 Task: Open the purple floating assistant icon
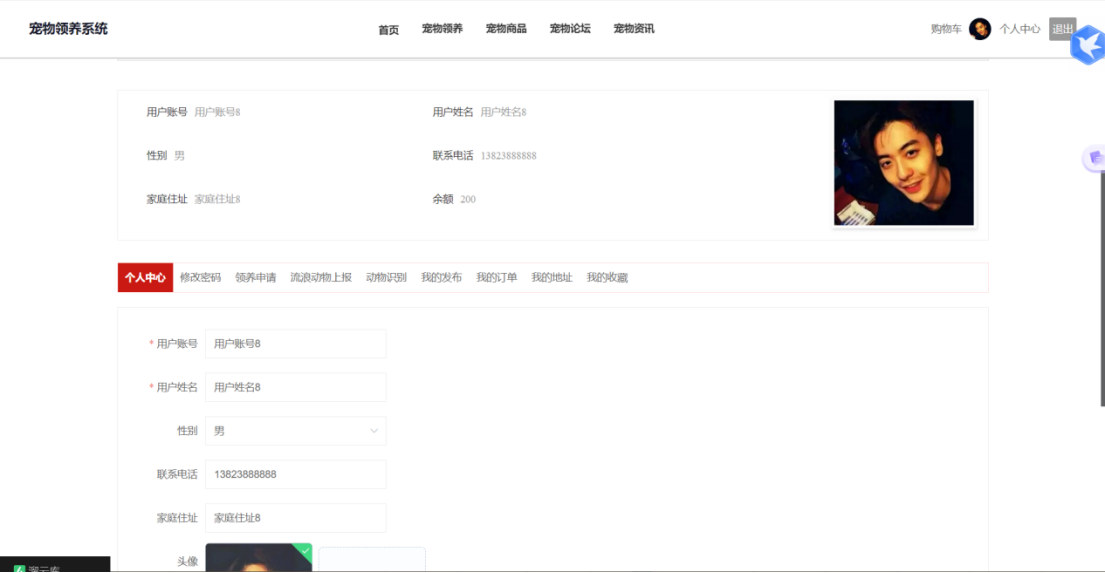pyautogui.click(x=1094, y=159)
